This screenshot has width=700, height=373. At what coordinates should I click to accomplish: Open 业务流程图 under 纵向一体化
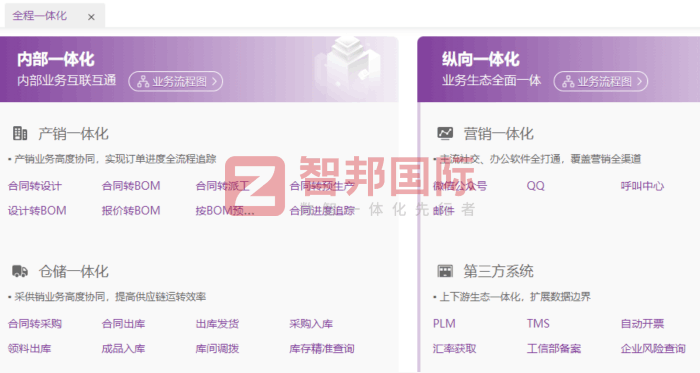(x=600, y=81)
